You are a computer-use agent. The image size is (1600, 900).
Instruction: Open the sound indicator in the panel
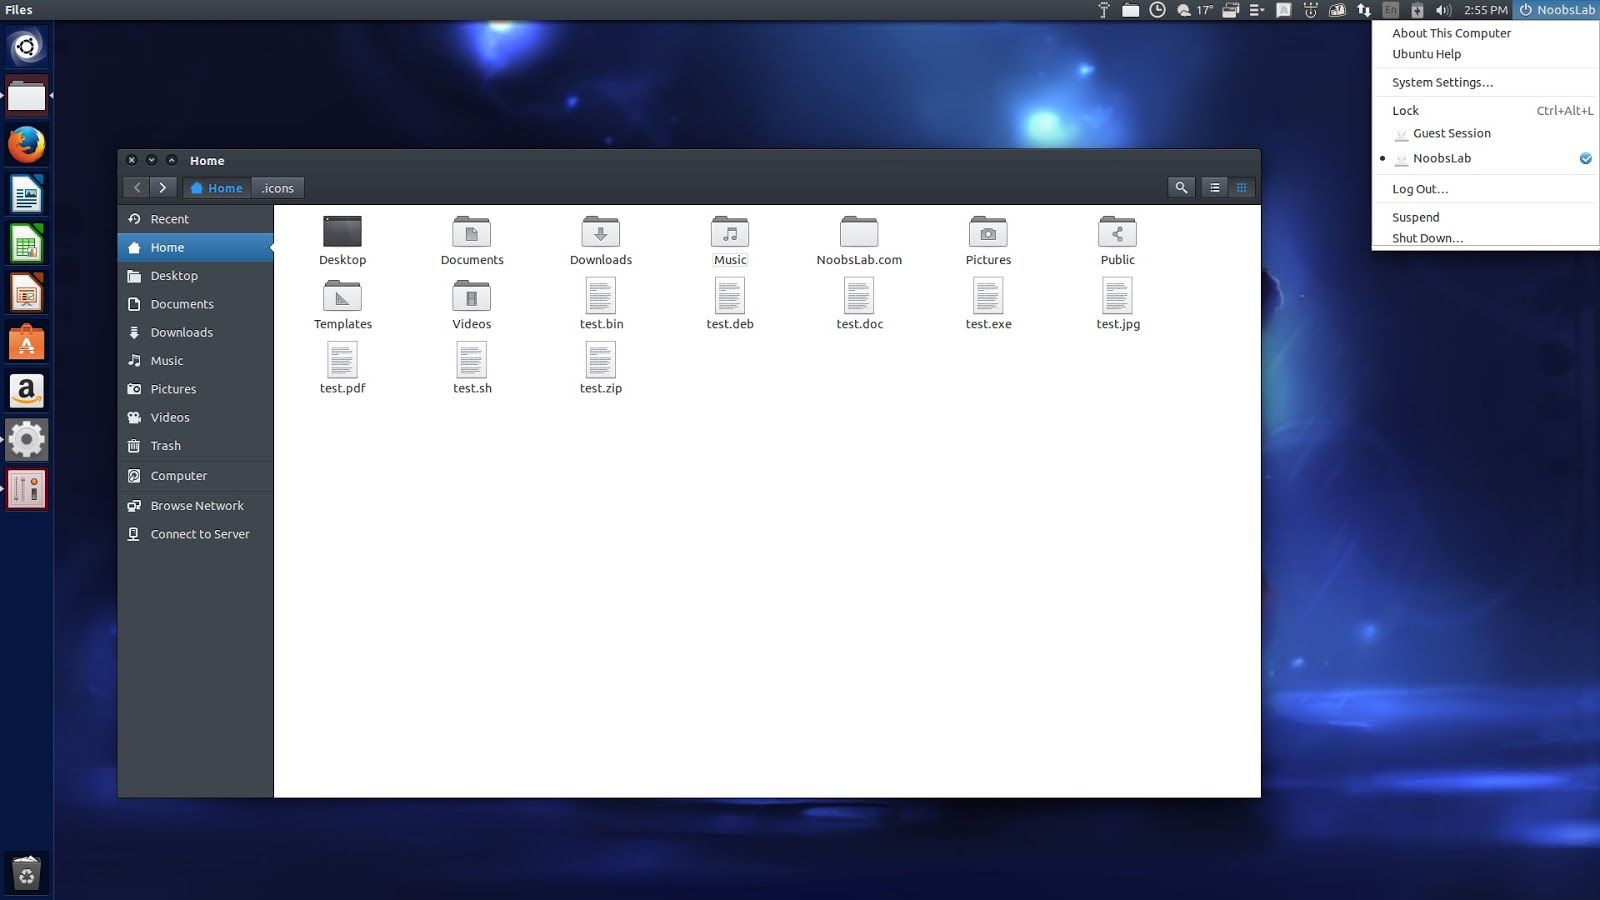tap(1442, 10)
